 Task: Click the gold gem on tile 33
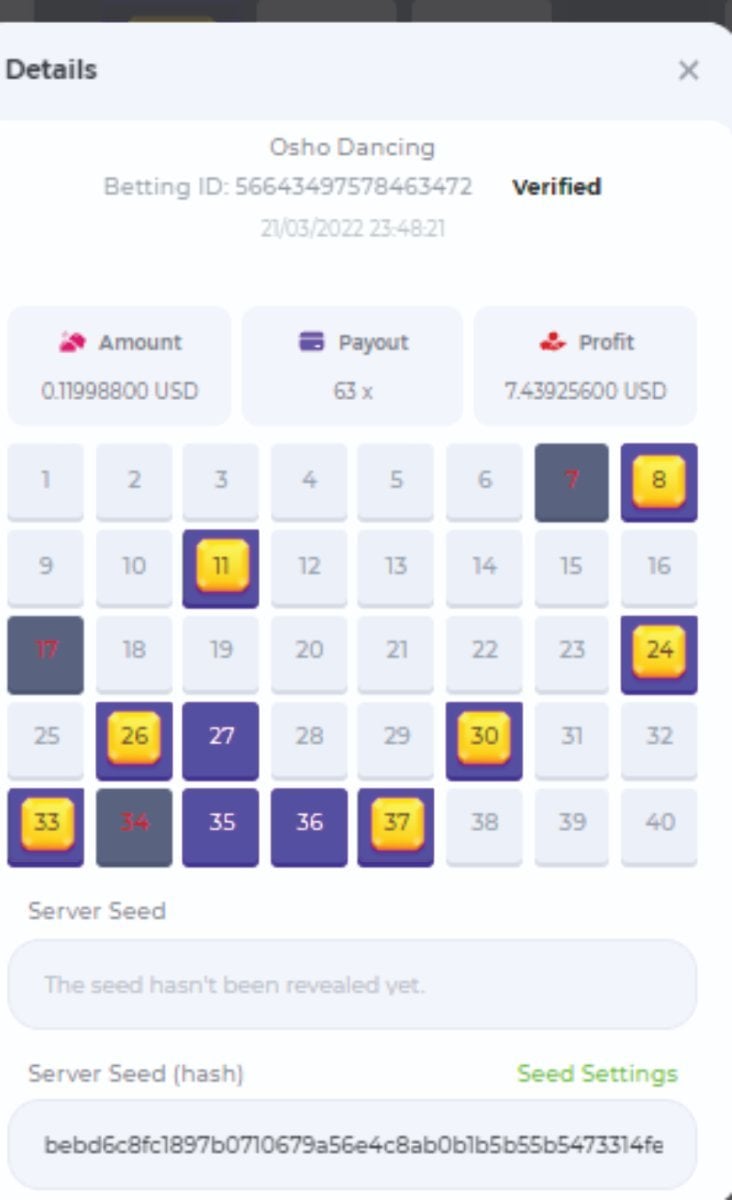point(46,824)
